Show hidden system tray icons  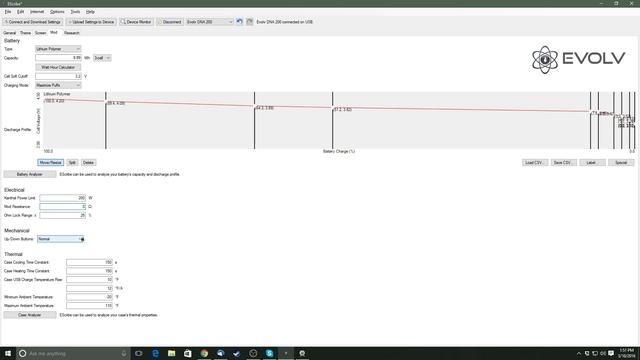pos(578,353)
